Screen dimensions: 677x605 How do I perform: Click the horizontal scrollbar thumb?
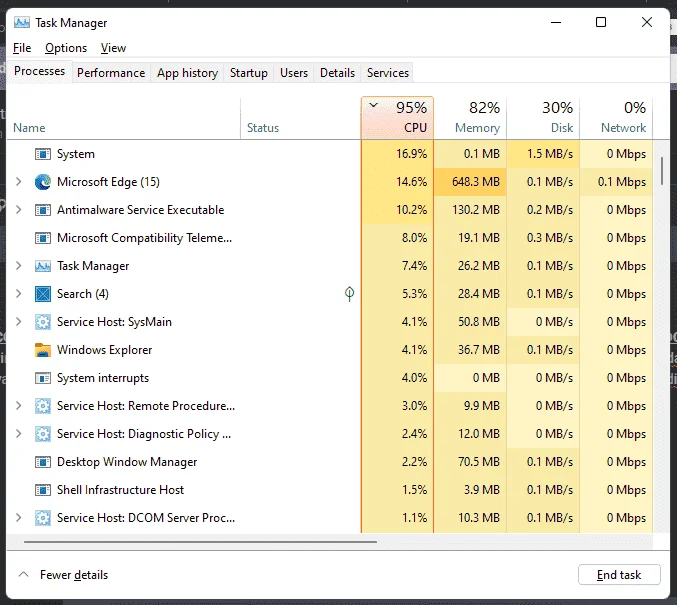pos(200,541)
